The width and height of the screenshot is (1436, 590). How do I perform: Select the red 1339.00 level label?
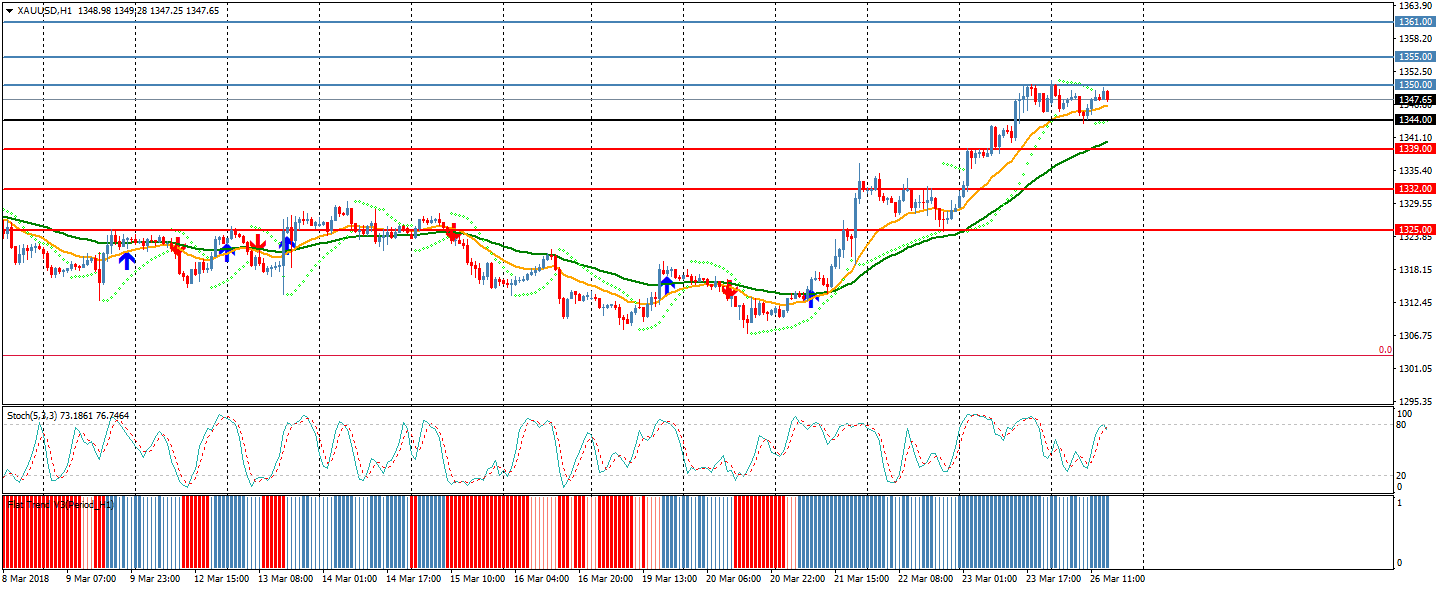pyautogui.click(x=1415, y=149)
